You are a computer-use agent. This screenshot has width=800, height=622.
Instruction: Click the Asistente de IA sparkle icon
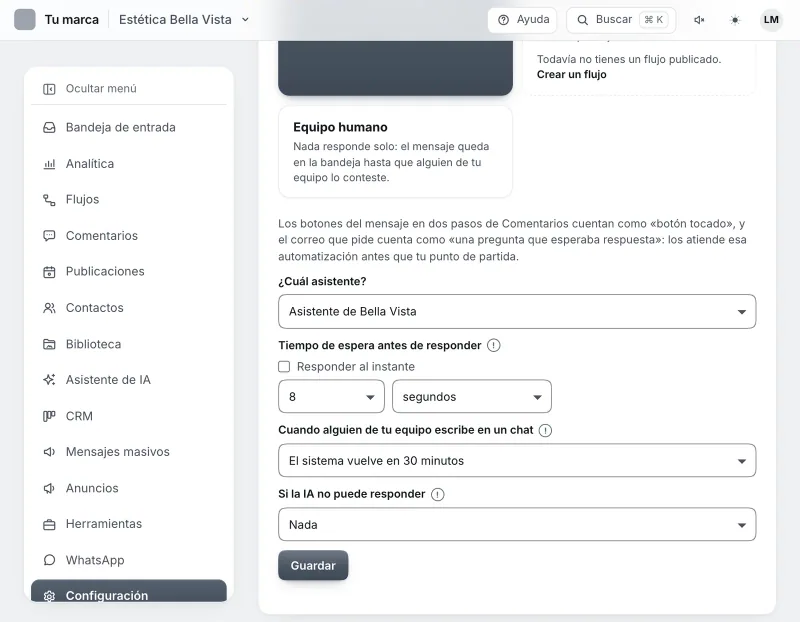pos(49,380)
